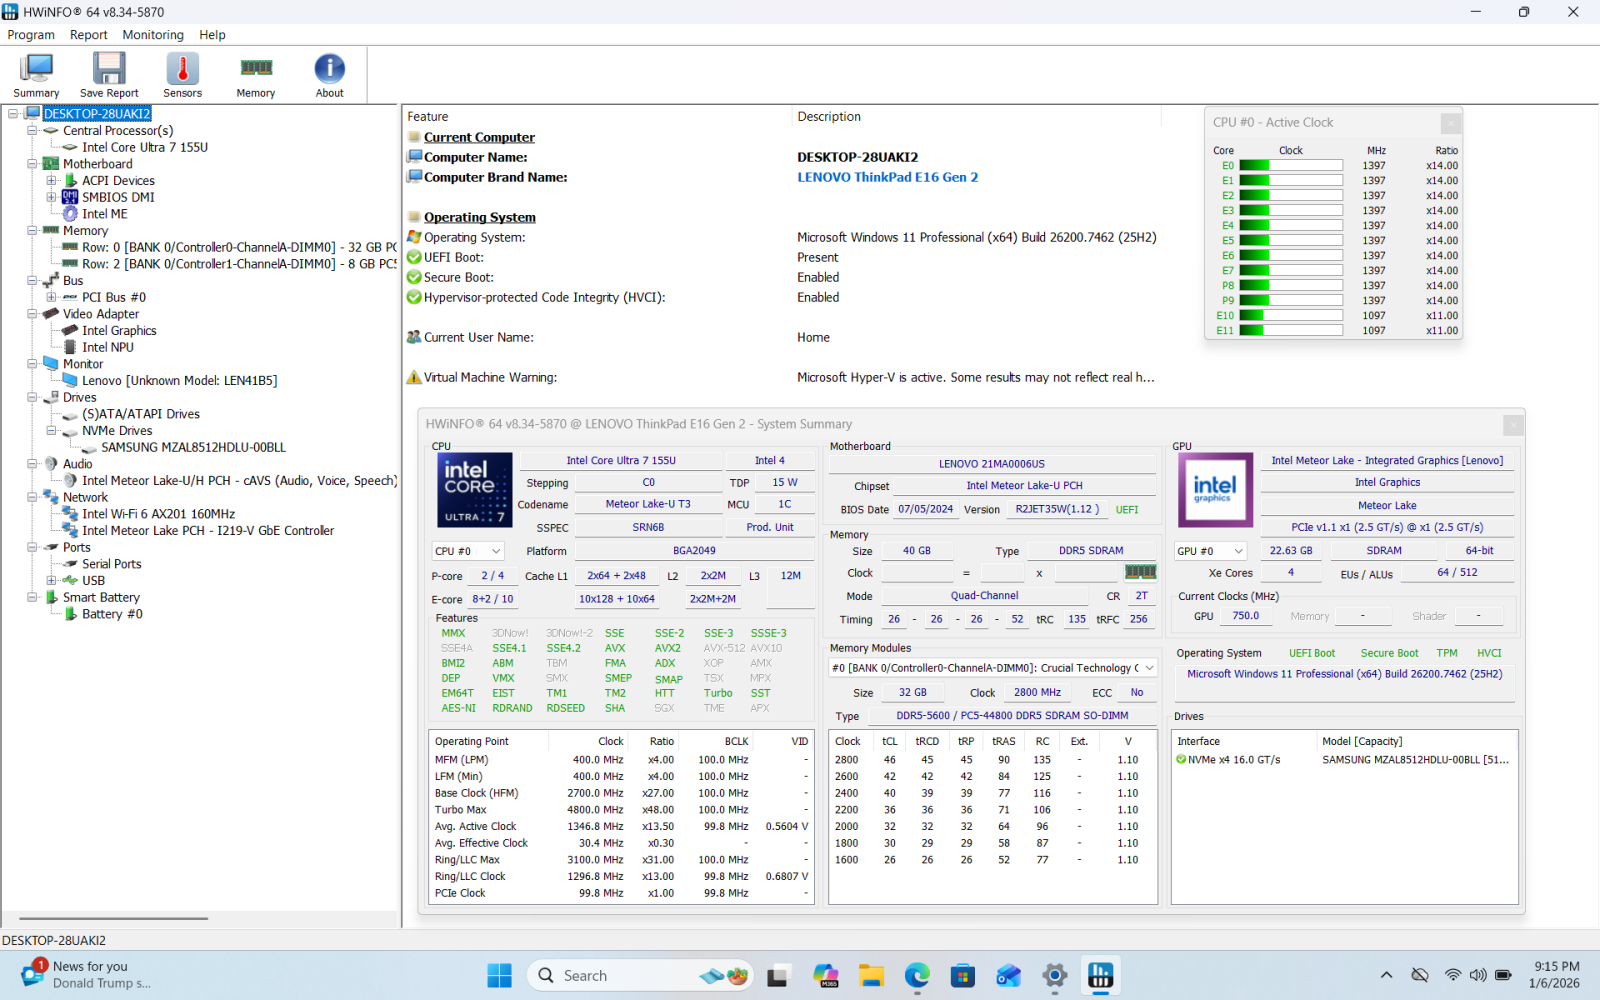Click the Intel Graphics logo image
Image resolution: width=1600 pixels, height=1000 pixels.
click(1215, 490)
